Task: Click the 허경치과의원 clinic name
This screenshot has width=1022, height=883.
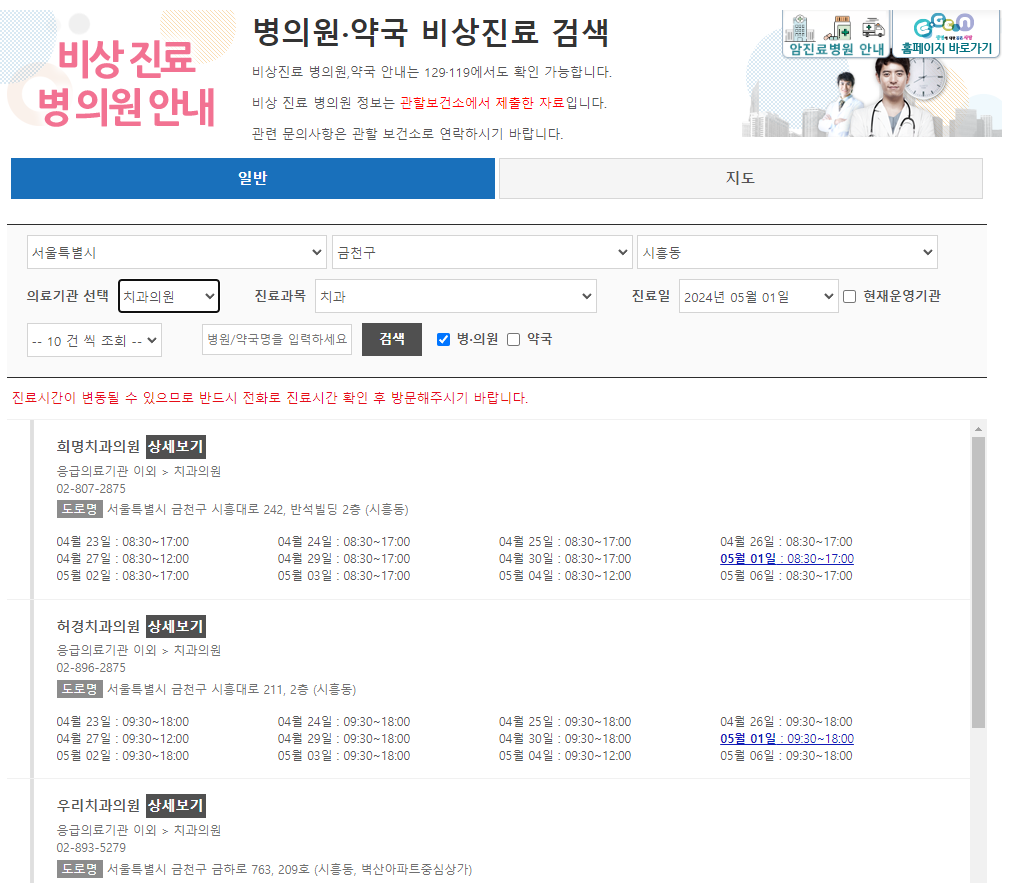Action: click(98, 626)
